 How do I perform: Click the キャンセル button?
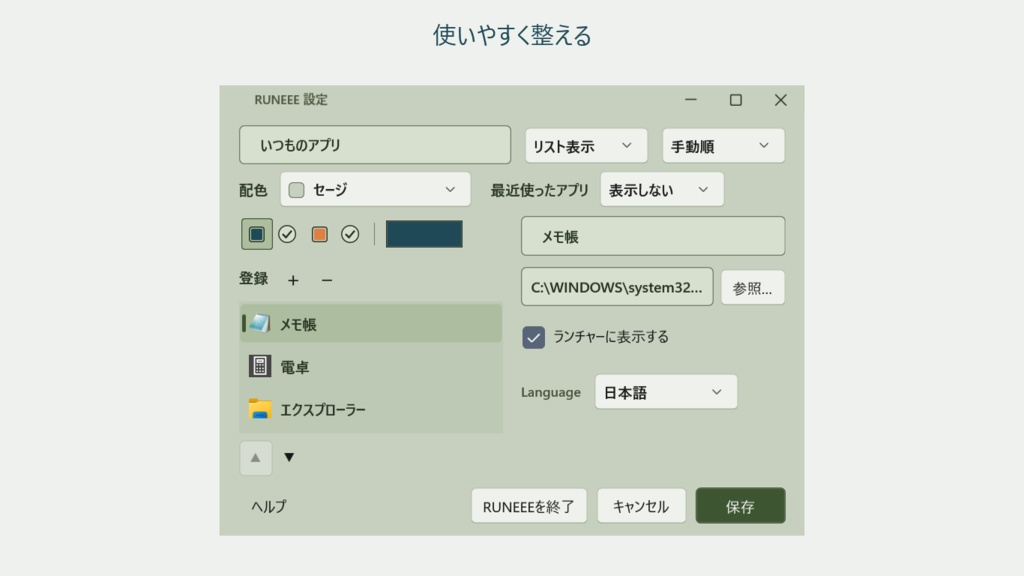click(x=641, y=505)
